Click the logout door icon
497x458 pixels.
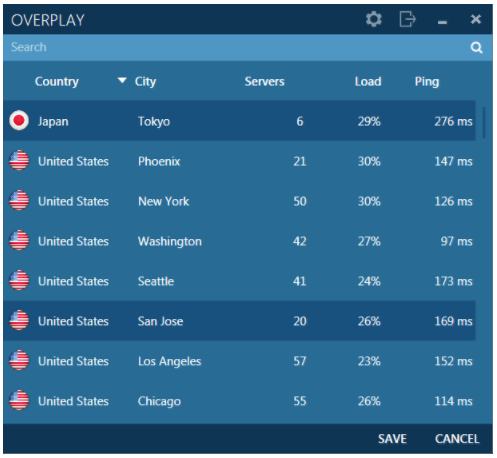point(407,19)
